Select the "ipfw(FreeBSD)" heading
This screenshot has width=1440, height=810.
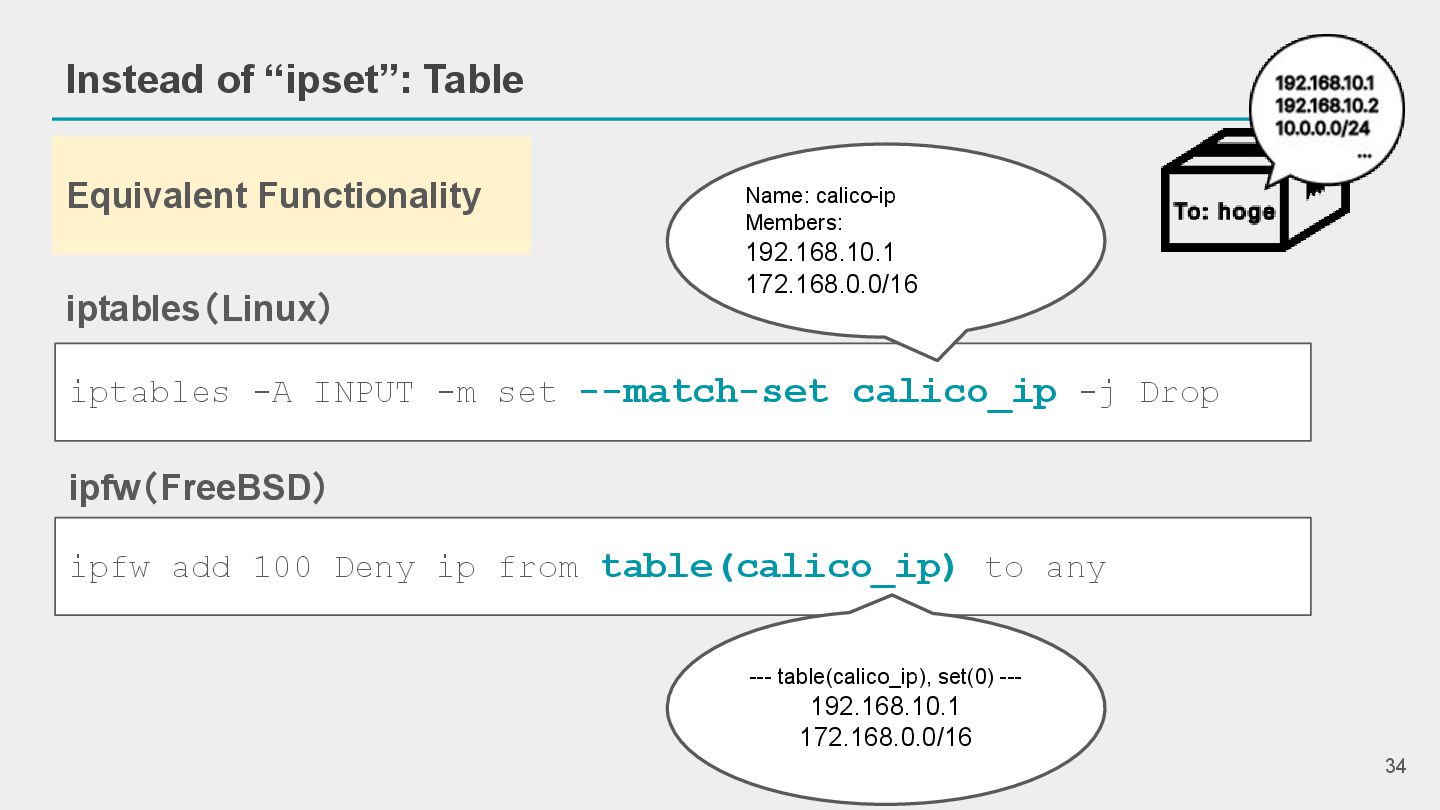tap(197, 488)
